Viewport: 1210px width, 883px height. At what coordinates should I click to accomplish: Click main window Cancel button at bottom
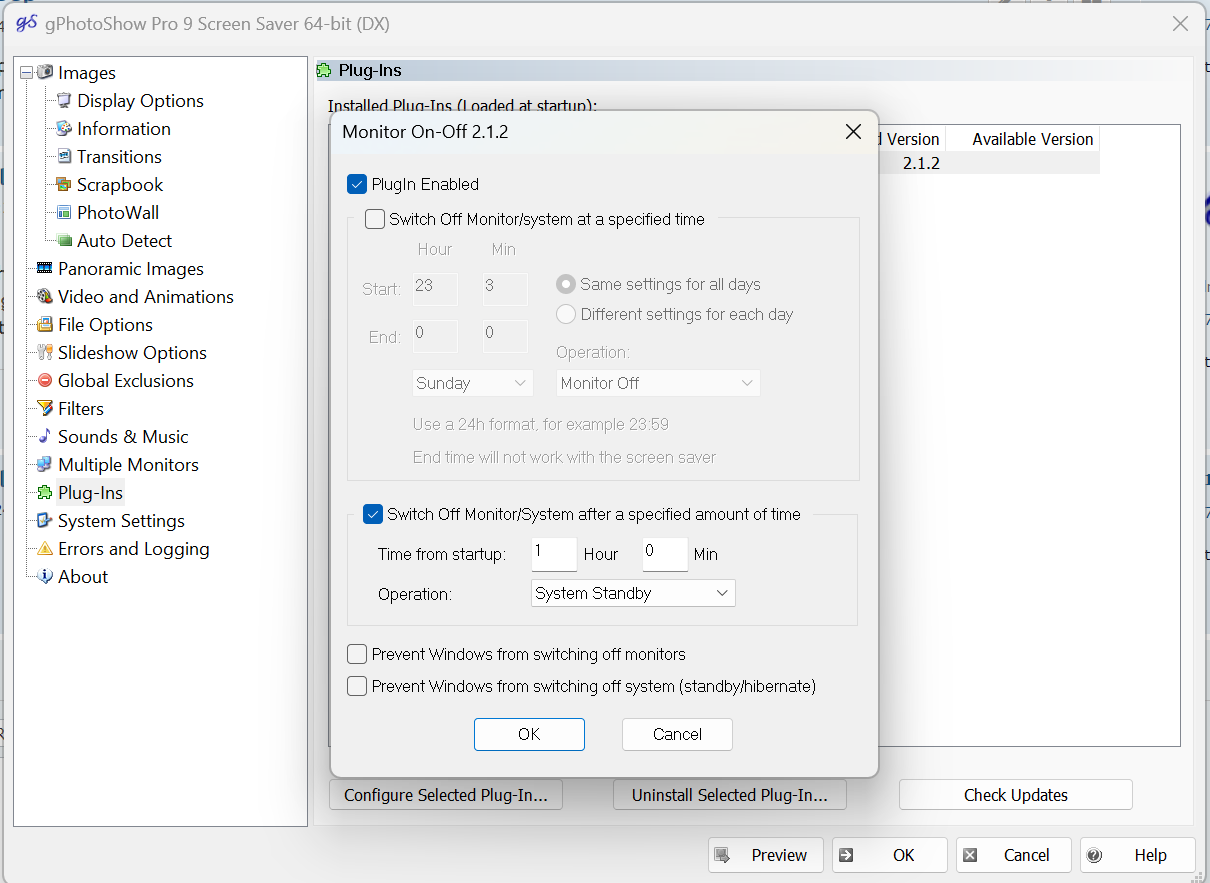click(x=1014, y=855)
